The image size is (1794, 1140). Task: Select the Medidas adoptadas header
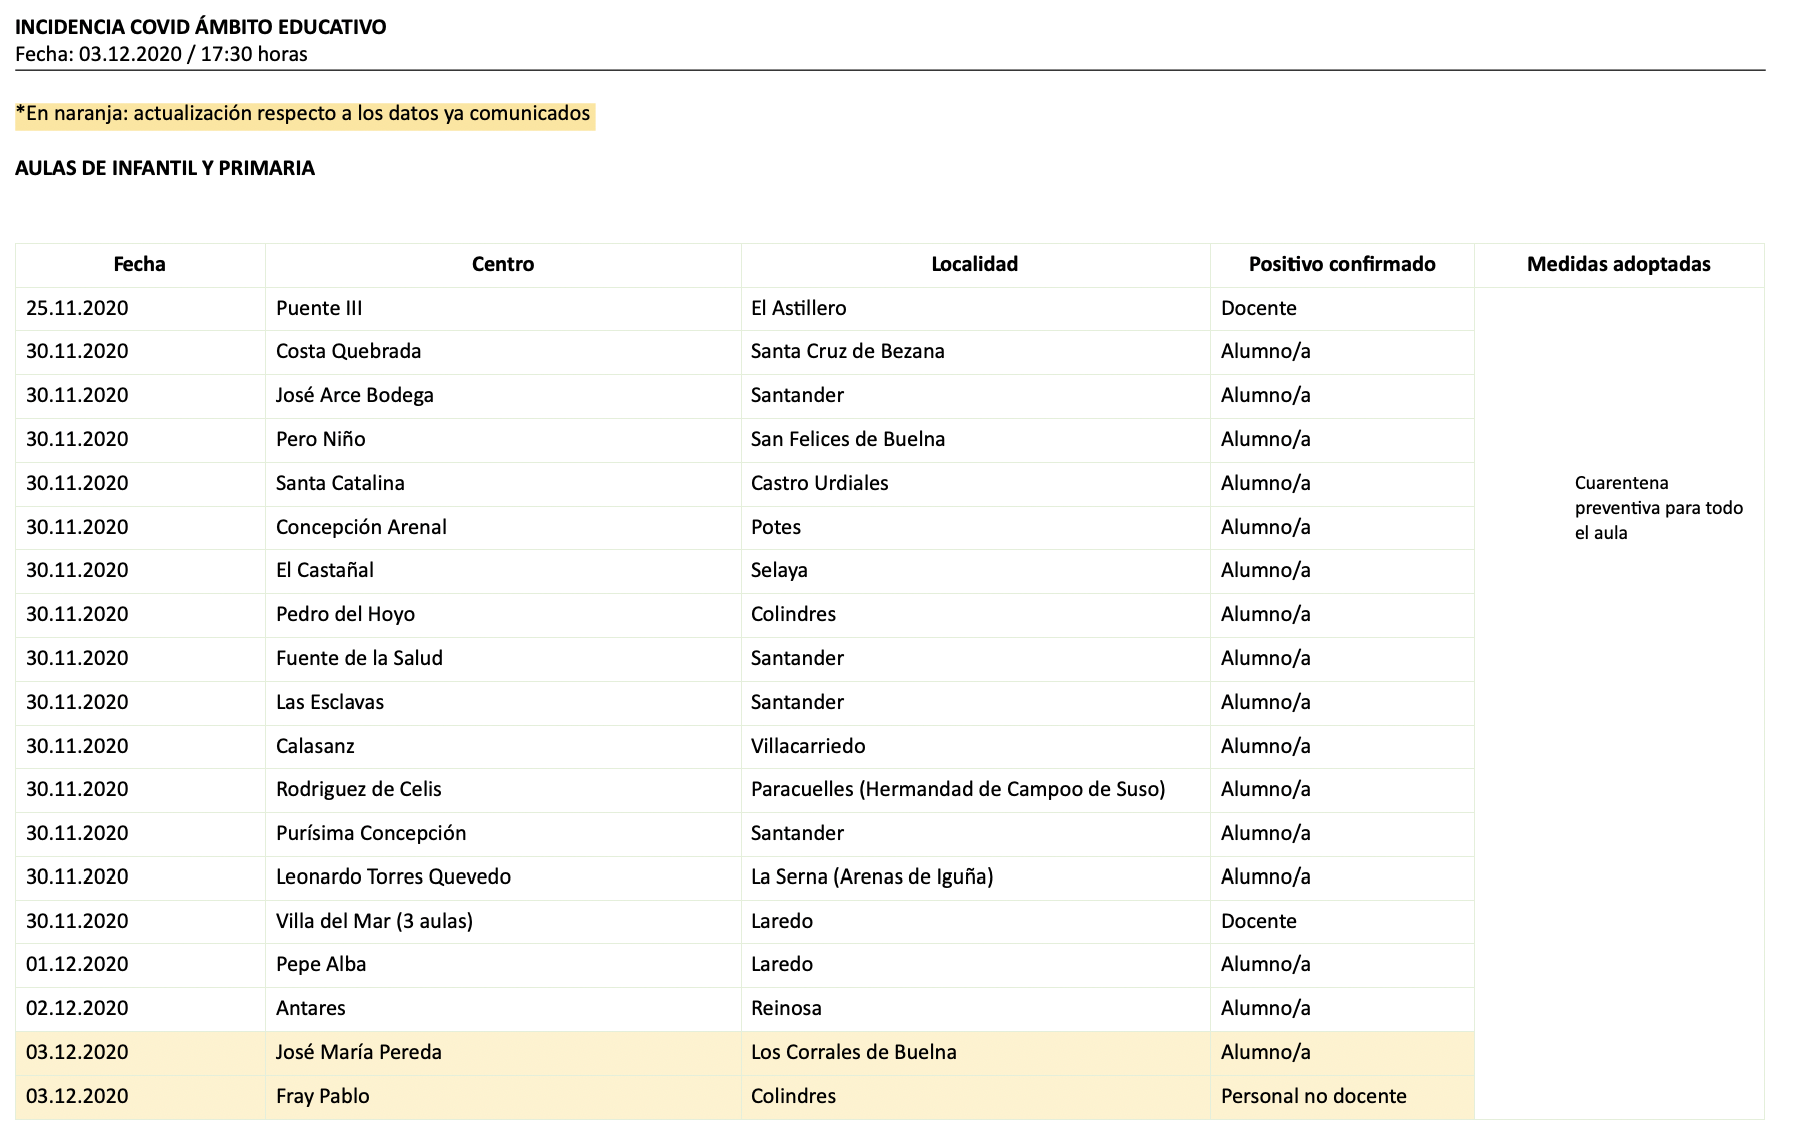pyautogui.click(x=1618, y=264)
